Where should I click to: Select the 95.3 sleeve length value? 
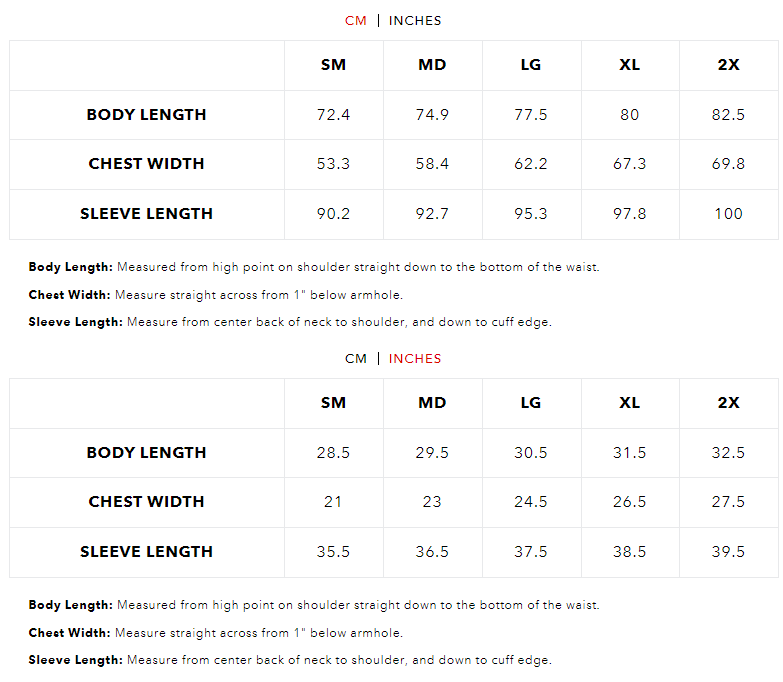click(x=531, y=213)
